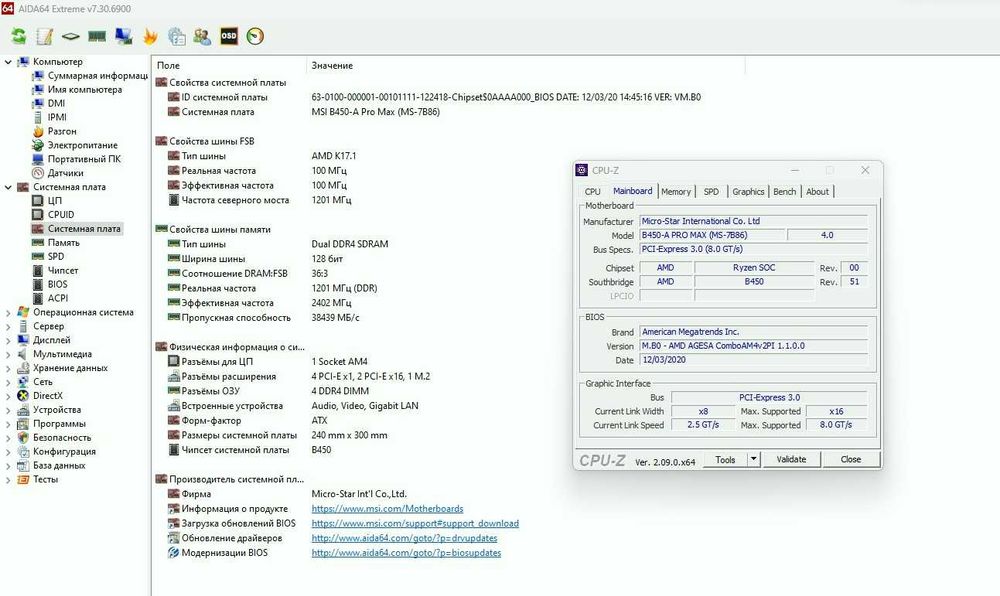Open the MSI support download link
This screenshot has height=596, width=1000.
415,524
